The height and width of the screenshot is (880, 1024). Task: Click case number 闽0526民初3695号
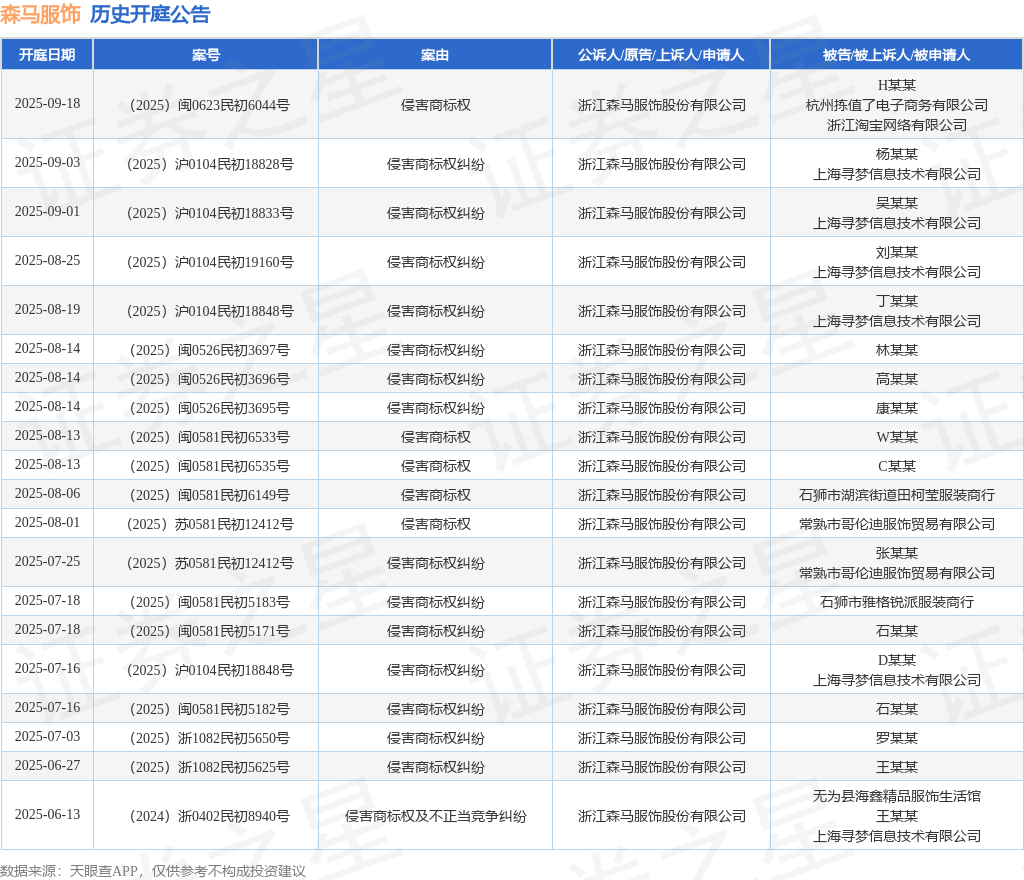click(x=210, y=408)
